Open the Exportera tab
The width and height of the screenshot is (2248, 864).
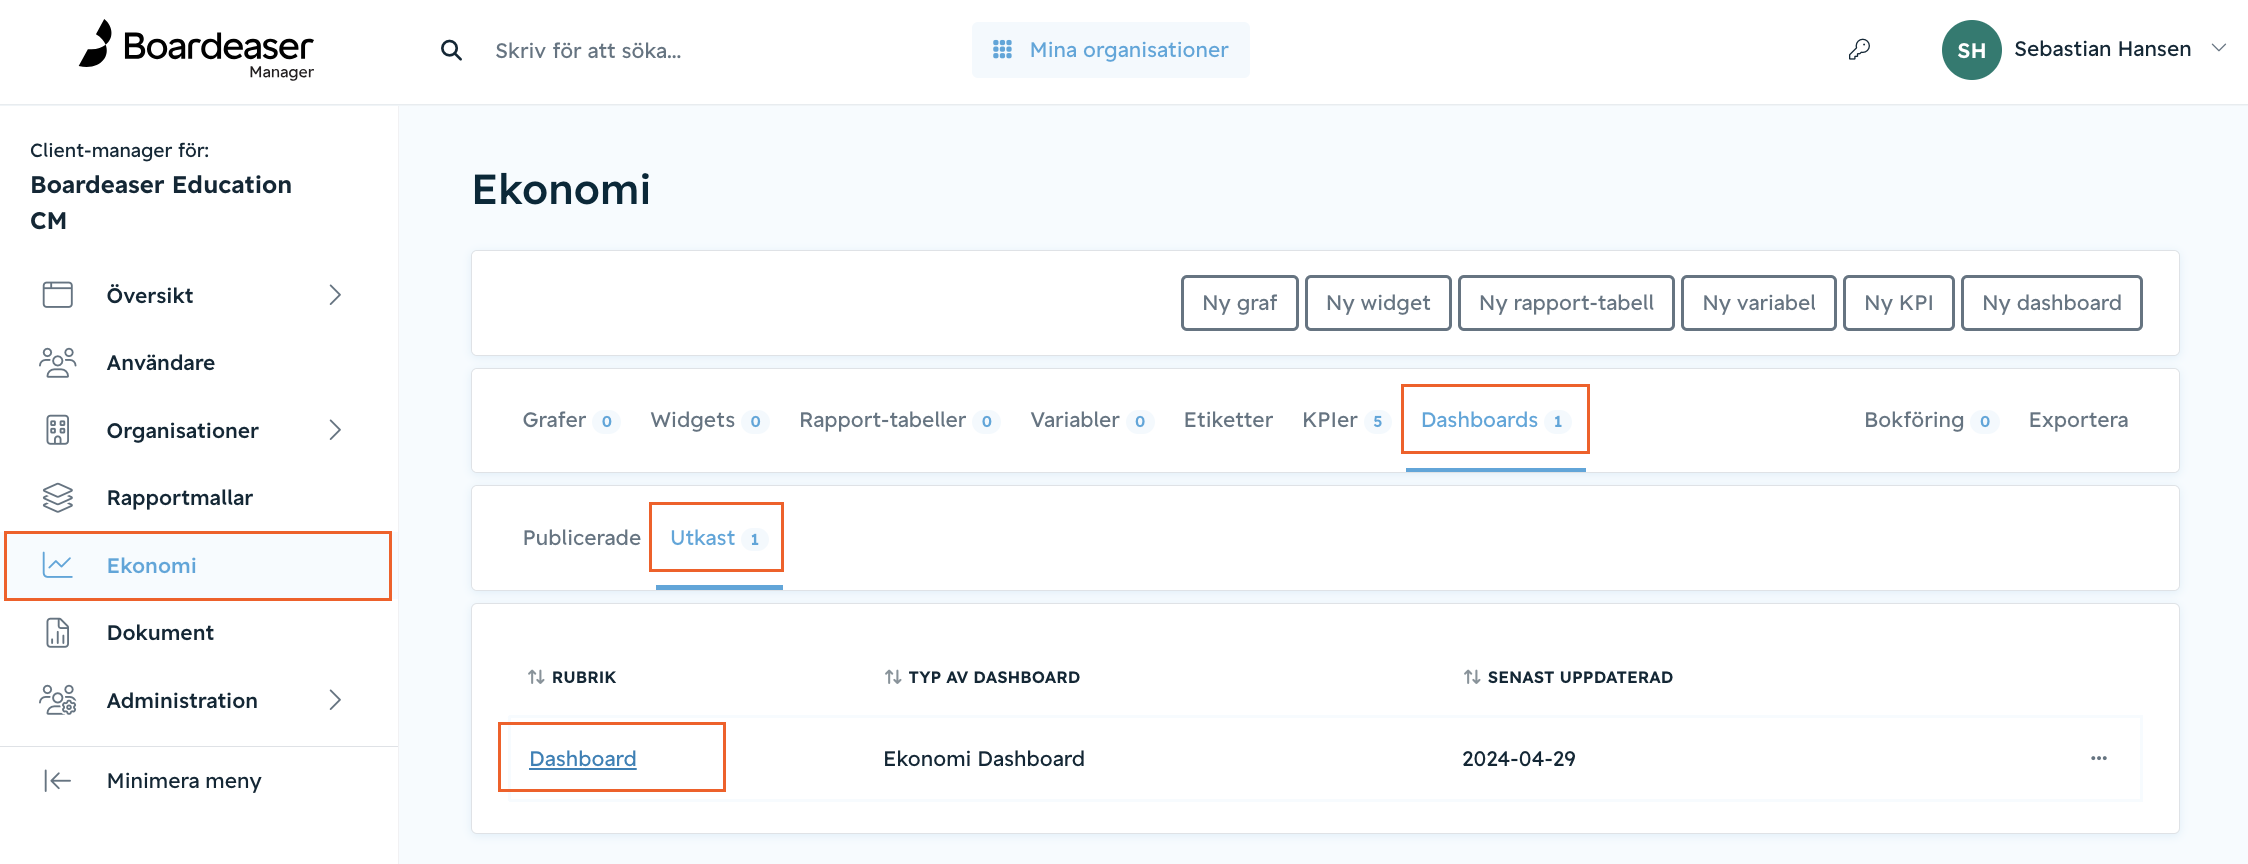point(2078,420)
